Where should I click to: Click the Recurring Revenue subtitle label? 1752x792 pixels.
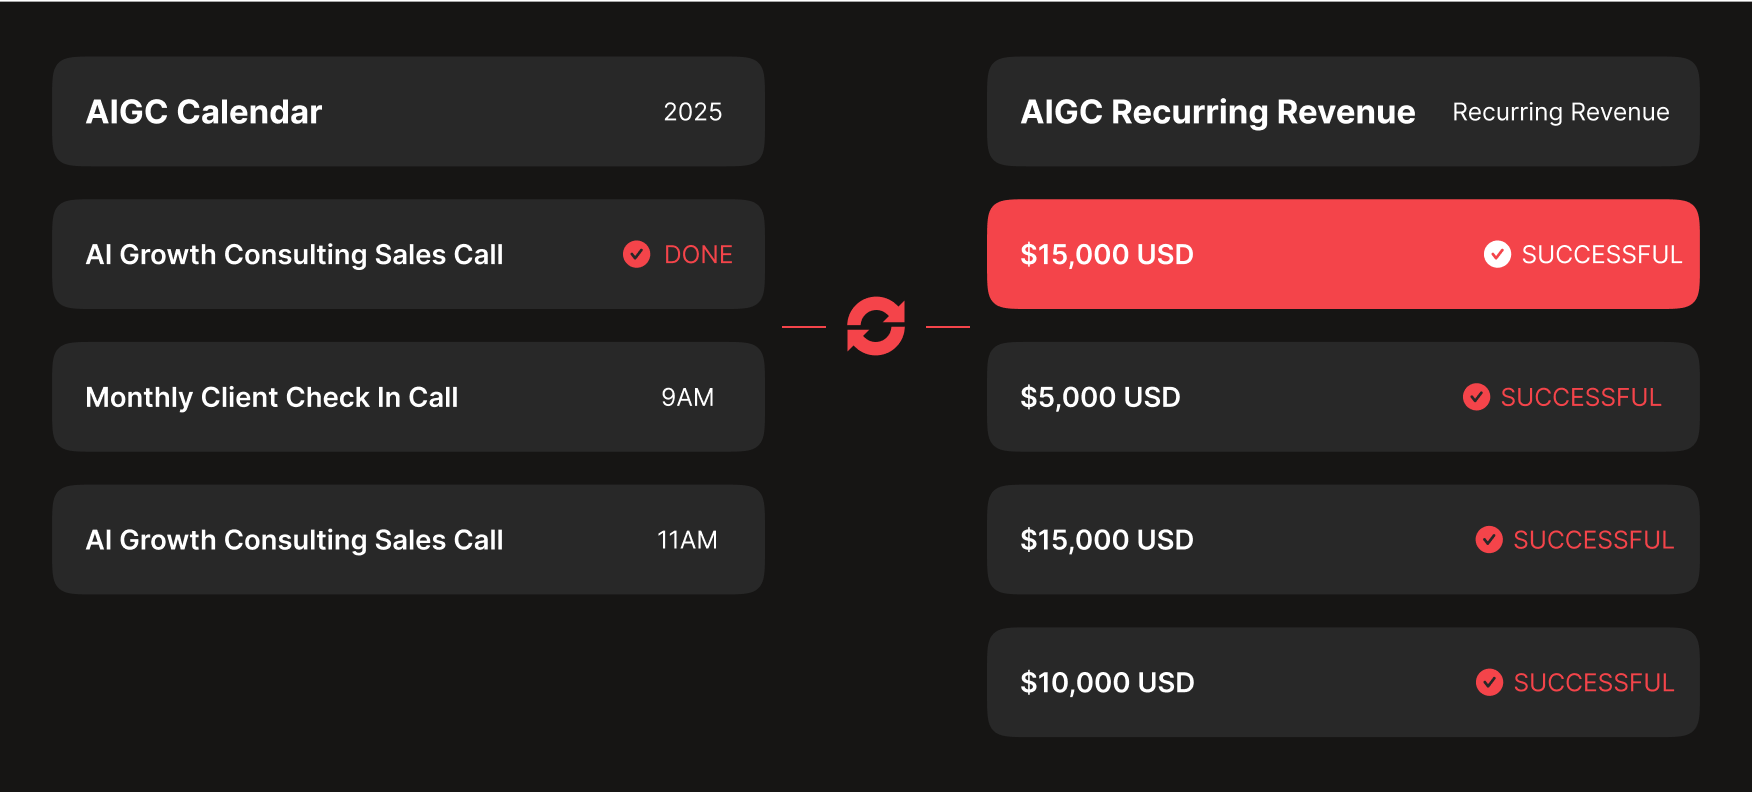1561,112
